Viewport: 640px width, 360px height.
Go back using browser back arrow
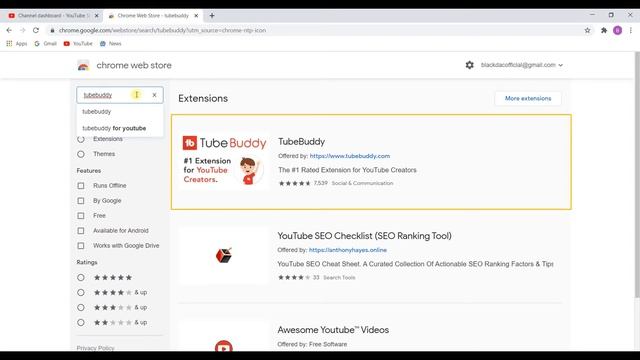click(x=9, y=30)
